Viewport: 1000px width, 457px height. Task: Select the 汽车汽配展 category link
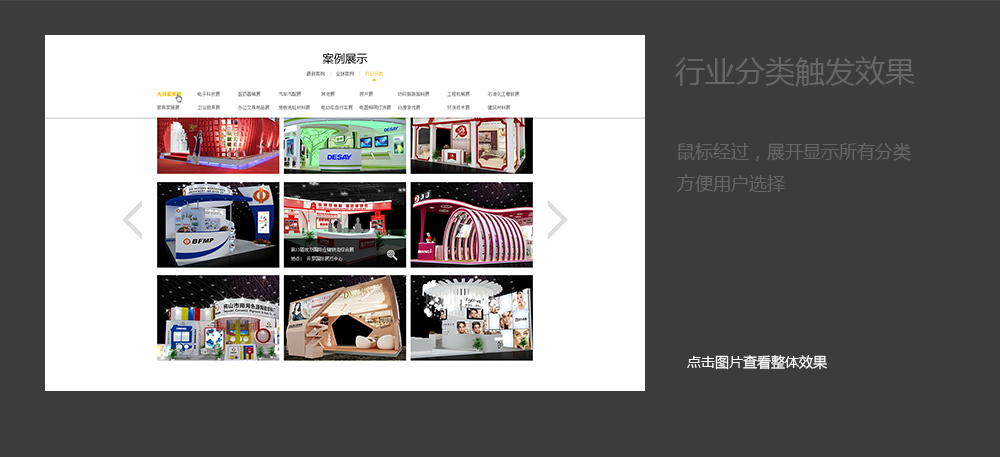tap(290, 94)
